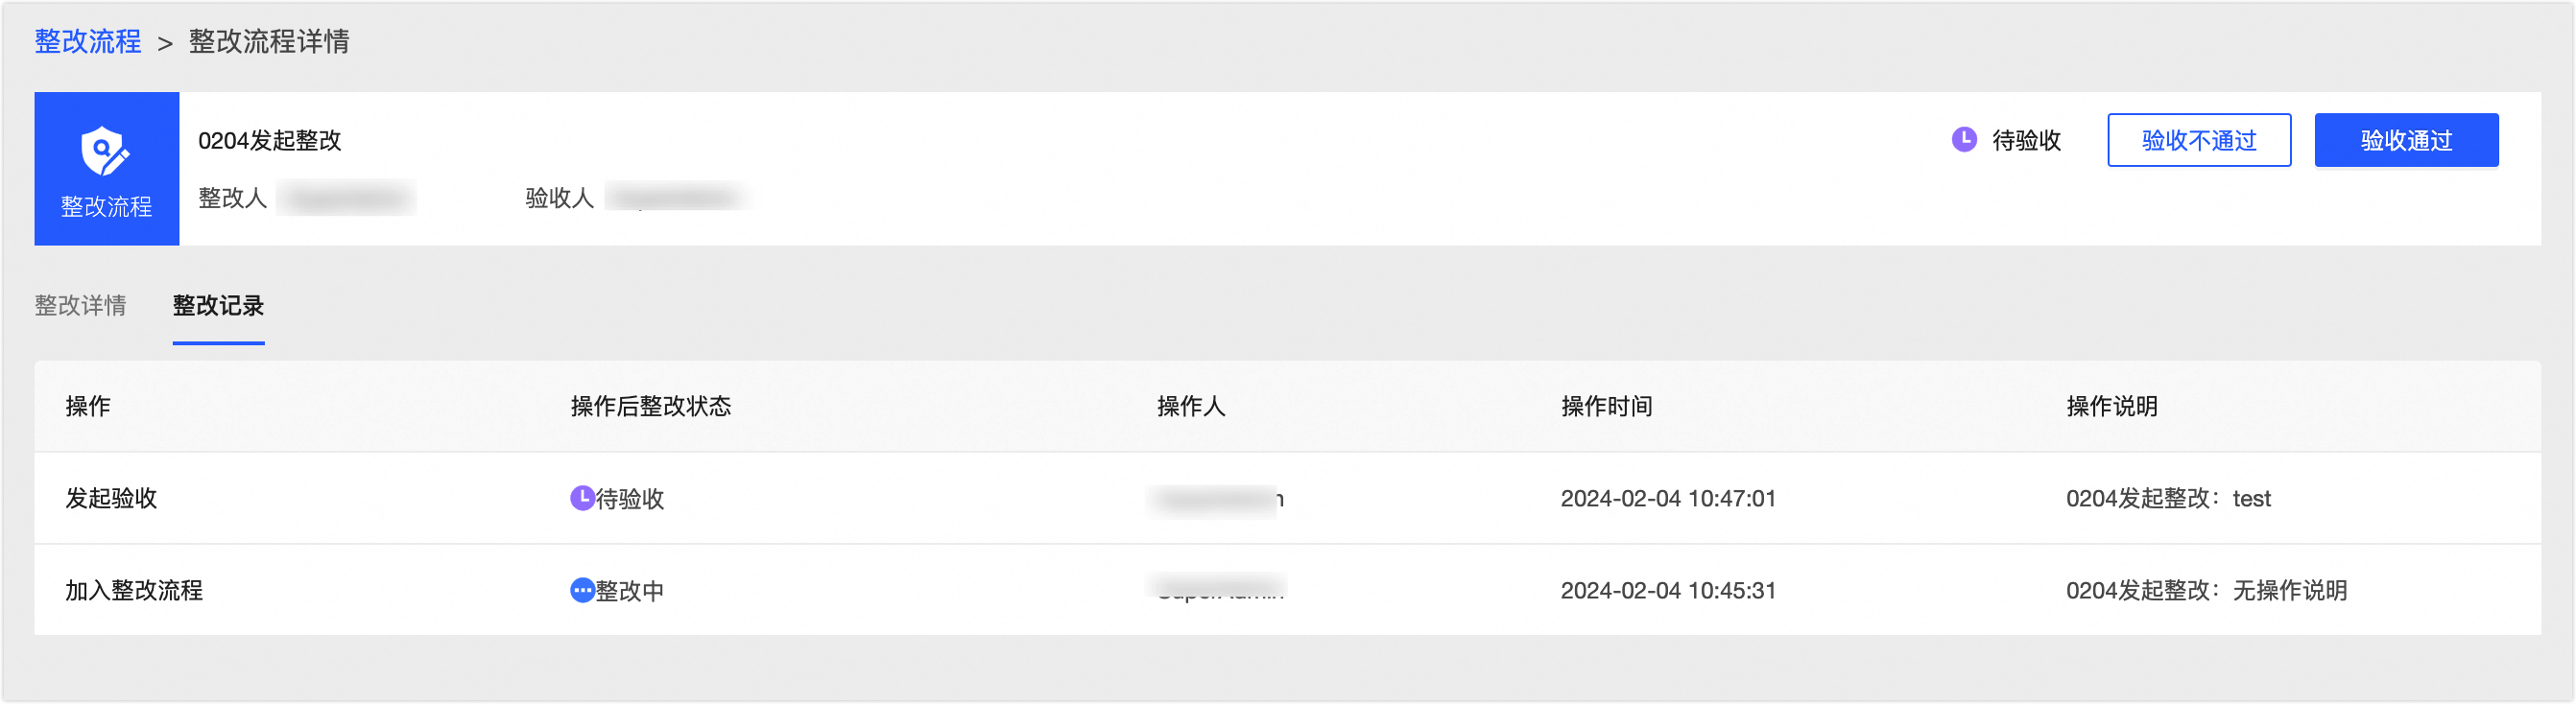This screenshot has height=704, width=2576.
Task: Click the 操作后整改状态 column header
Action: [650, 406]
